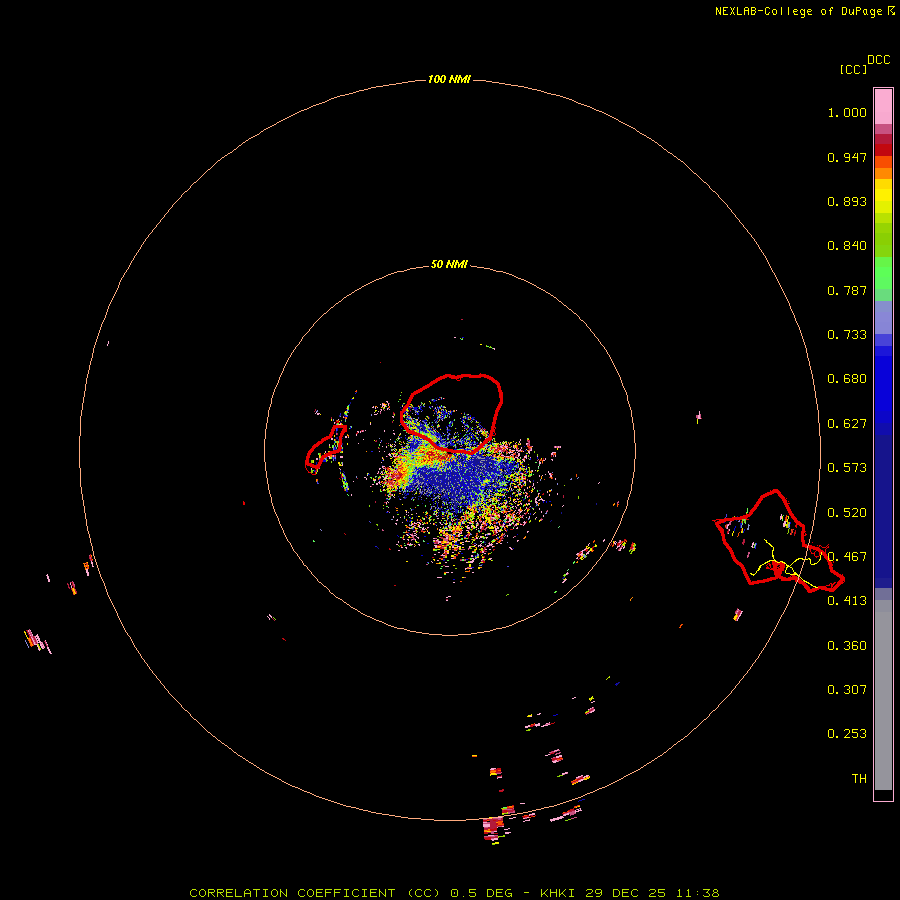The height and width of the screenshot is (900, 900).
Task: Click the 0.573 scale value
Action: click(847, 468)
